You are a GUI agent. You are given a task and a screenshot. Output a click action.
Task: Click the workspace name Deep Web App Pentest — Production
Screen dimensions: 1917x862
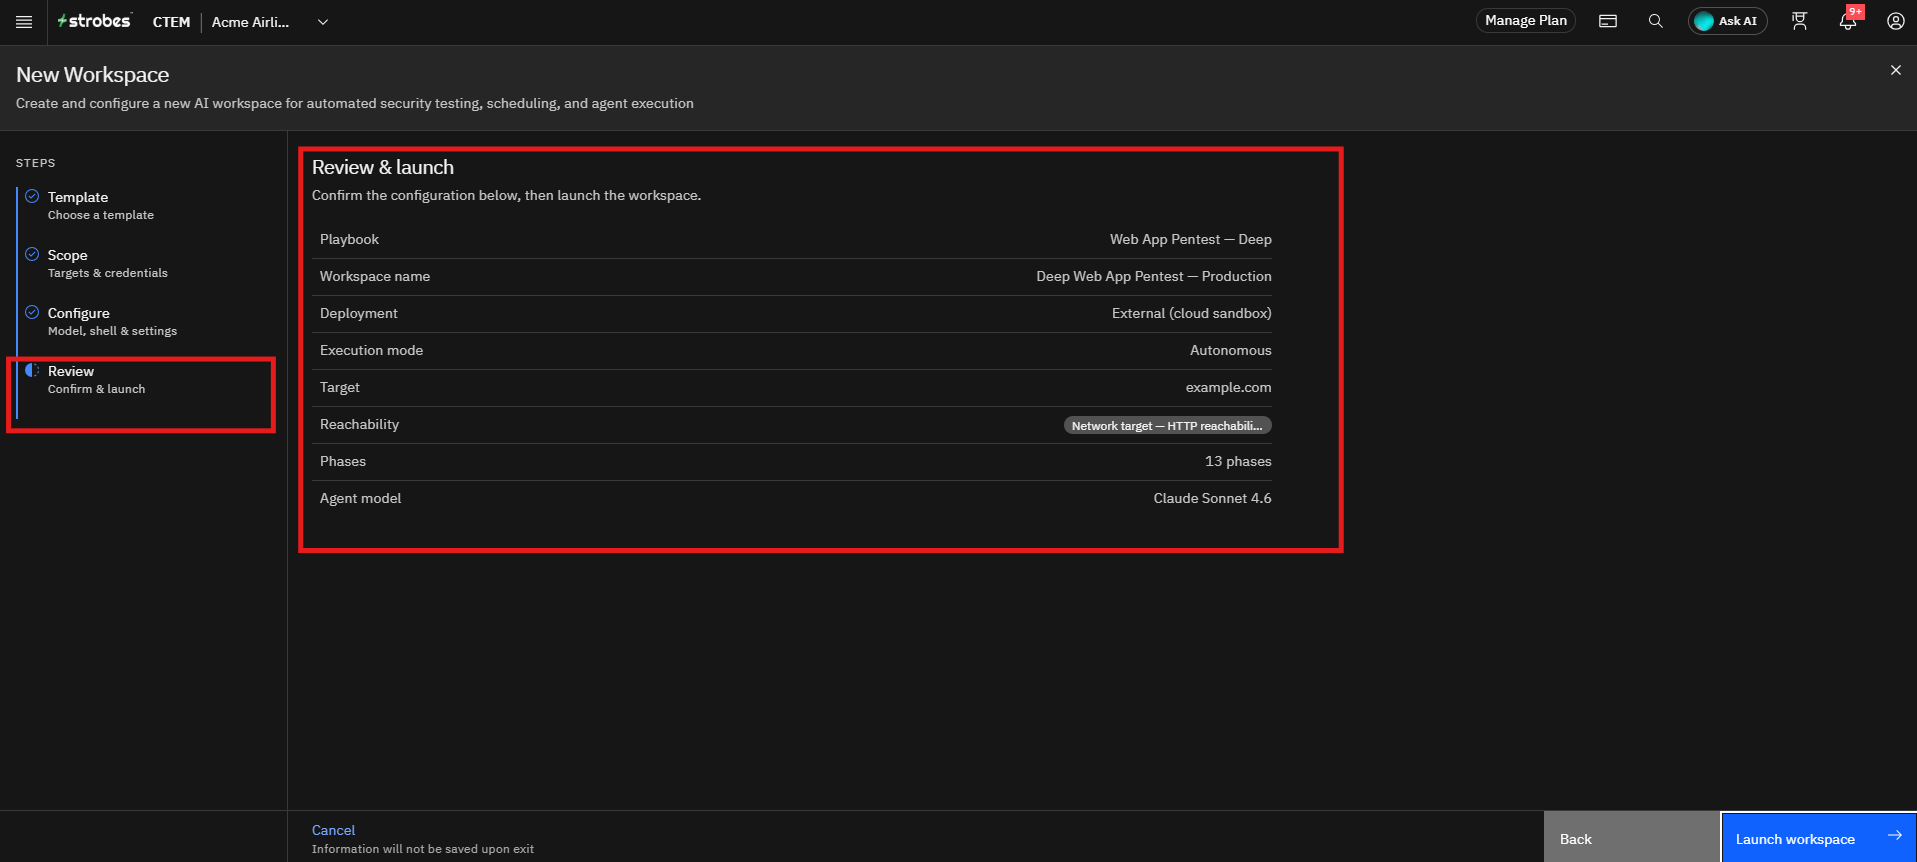coord(1154,276)
